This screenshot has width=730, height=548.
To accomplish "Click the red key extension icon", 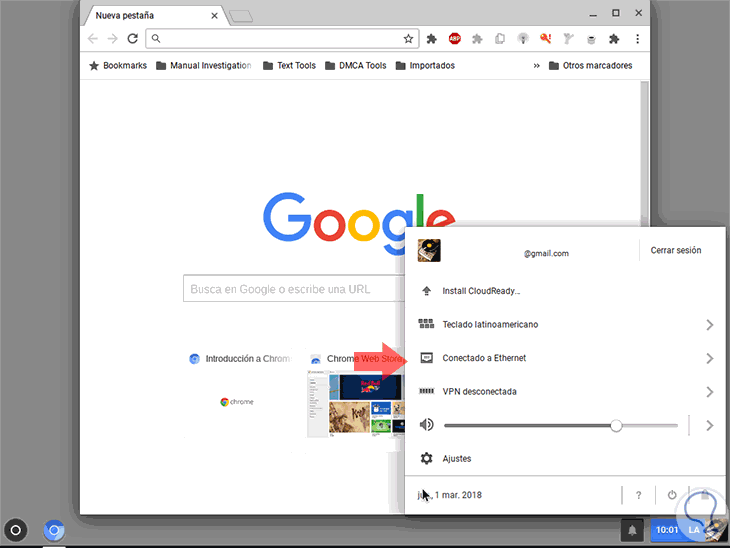I will 546,39.
